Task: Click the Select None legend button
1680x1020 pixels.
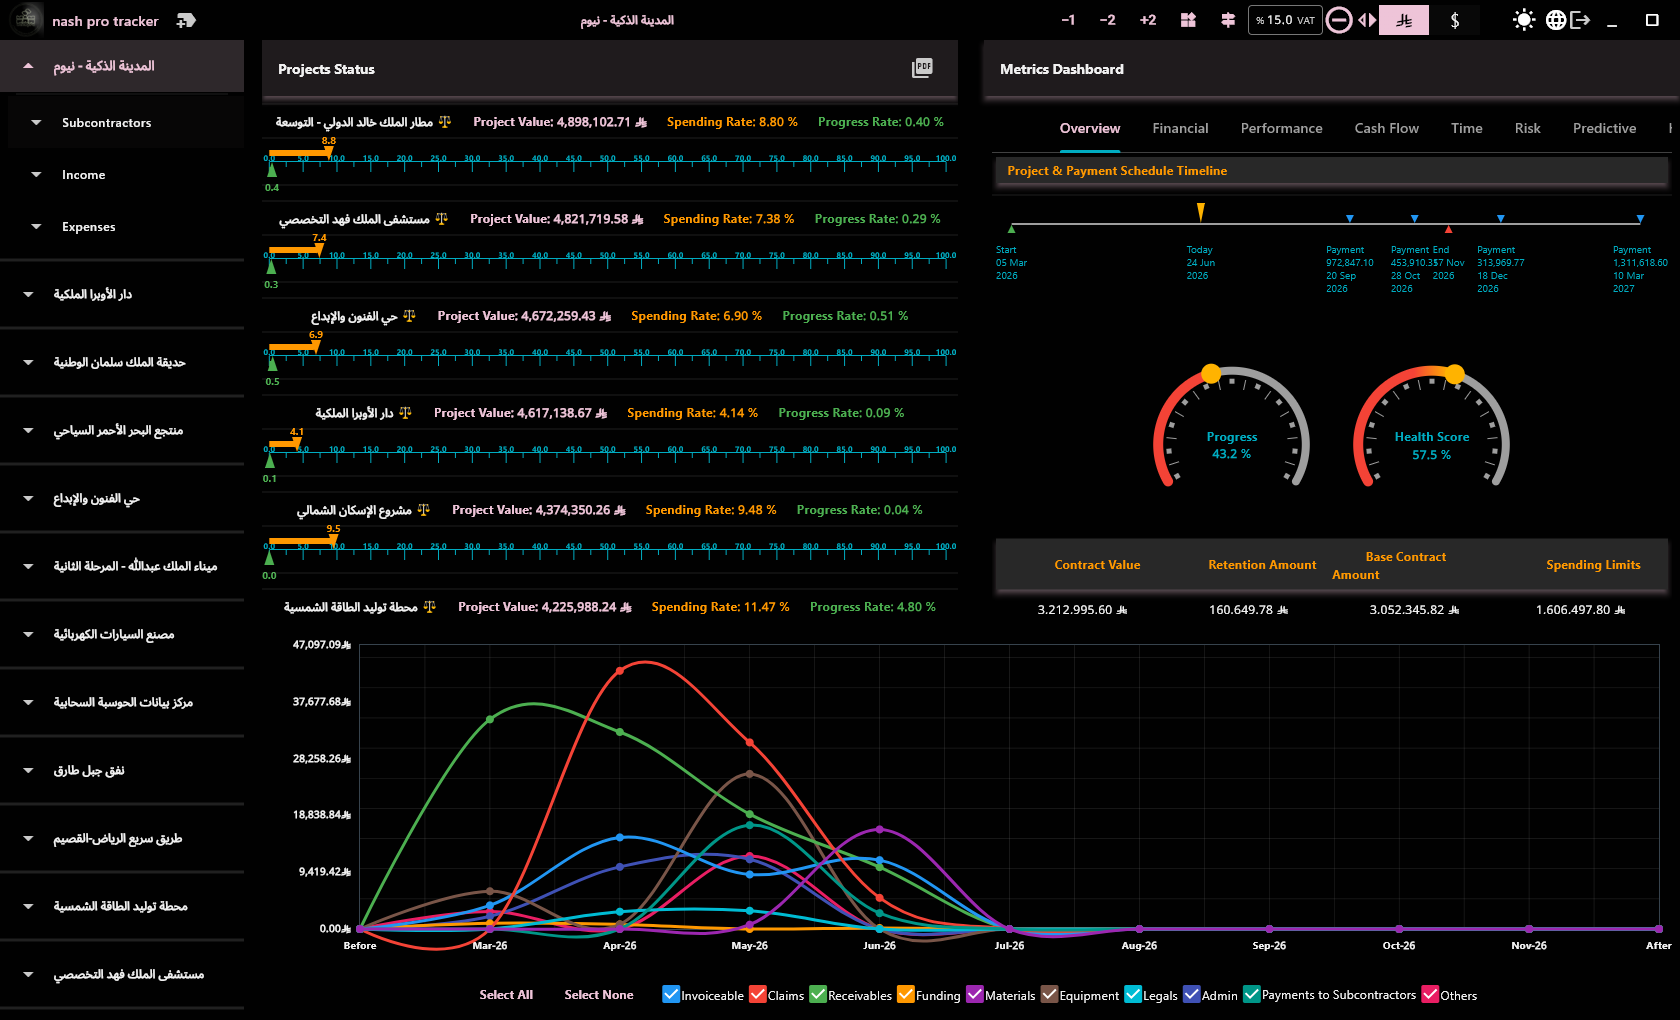Action: (598, 995)
